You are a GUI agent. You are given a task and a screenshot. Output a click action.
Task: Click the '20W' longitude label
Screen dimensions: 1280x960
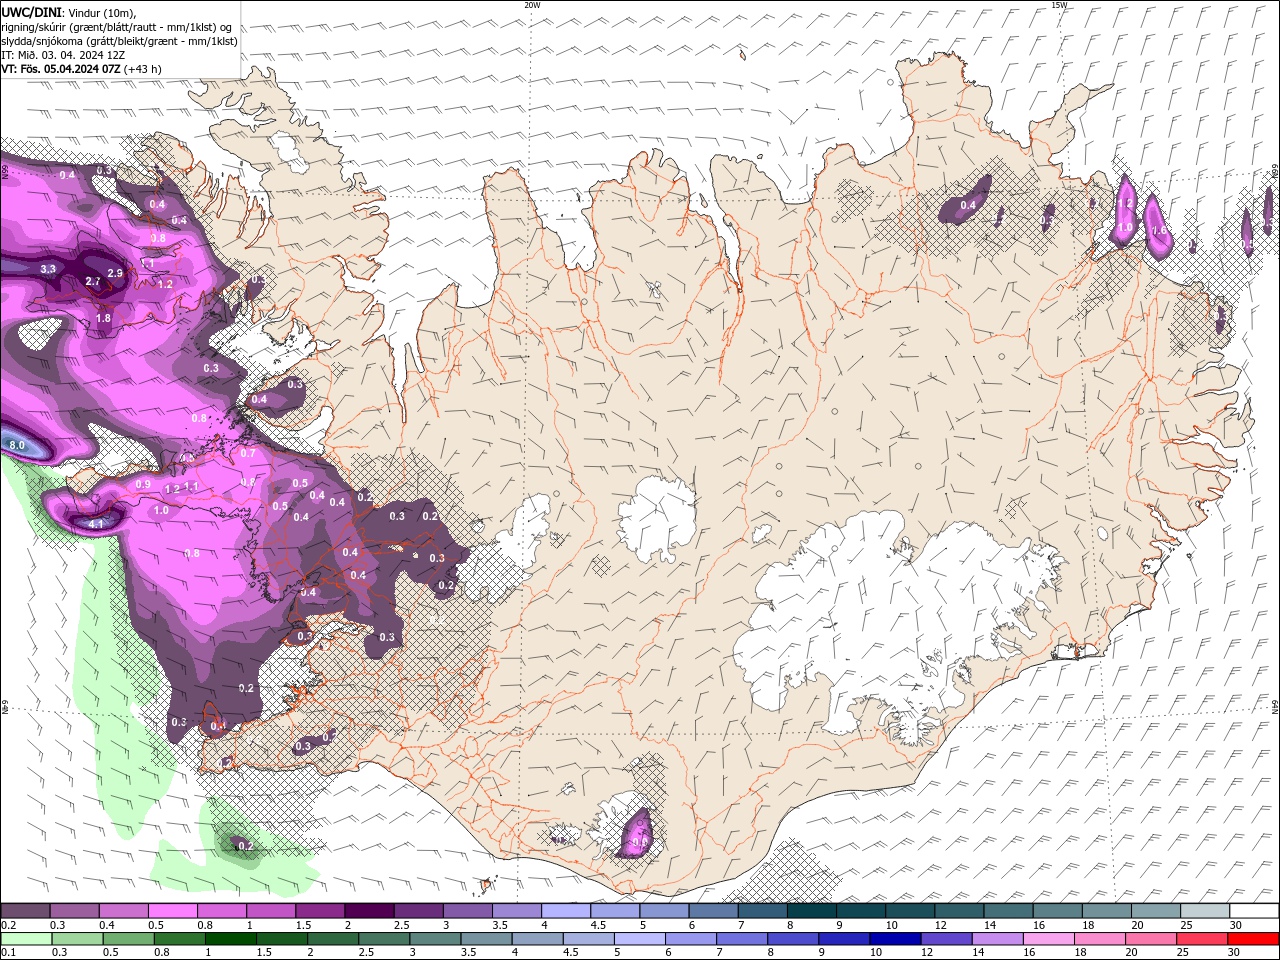(532, 5)
